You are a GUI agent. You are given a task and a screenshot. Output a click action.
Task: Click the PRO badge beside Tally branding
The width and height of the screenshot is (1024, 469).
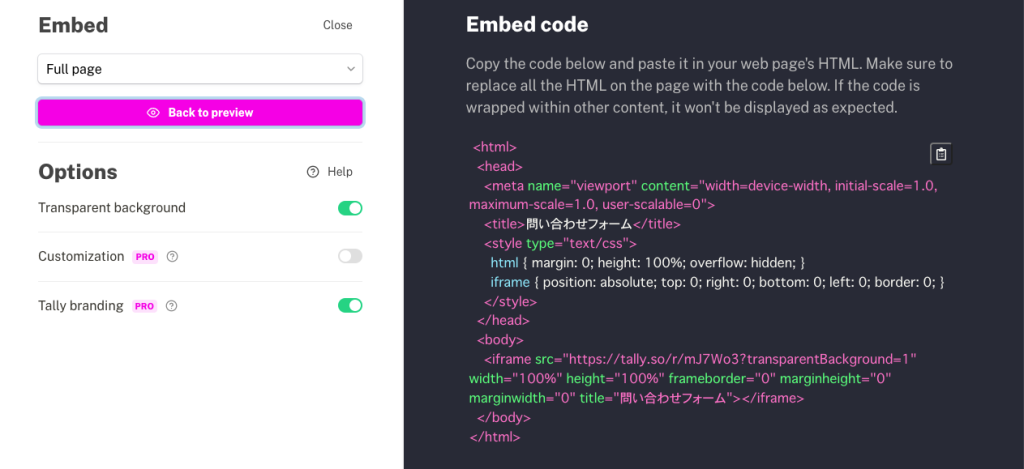(145, 306)
